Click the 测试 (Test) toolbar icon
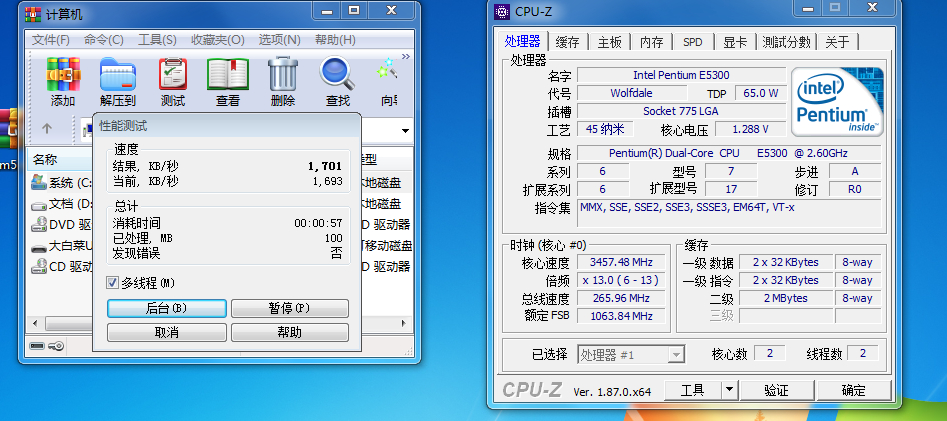This screenshot has height=421, width=947. 173,74
